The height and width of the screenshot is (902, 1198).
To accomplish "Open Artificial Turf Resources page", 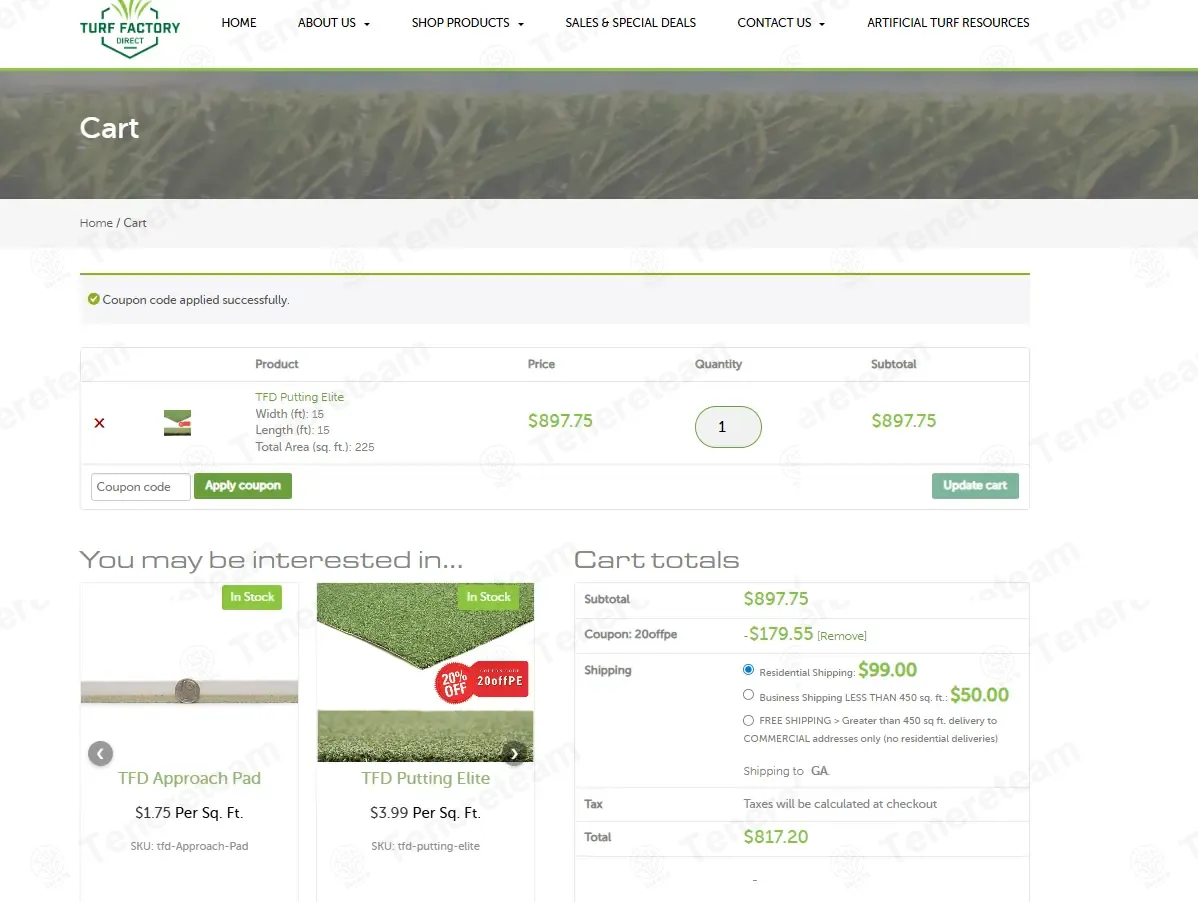I will click(x=948, y=23).
